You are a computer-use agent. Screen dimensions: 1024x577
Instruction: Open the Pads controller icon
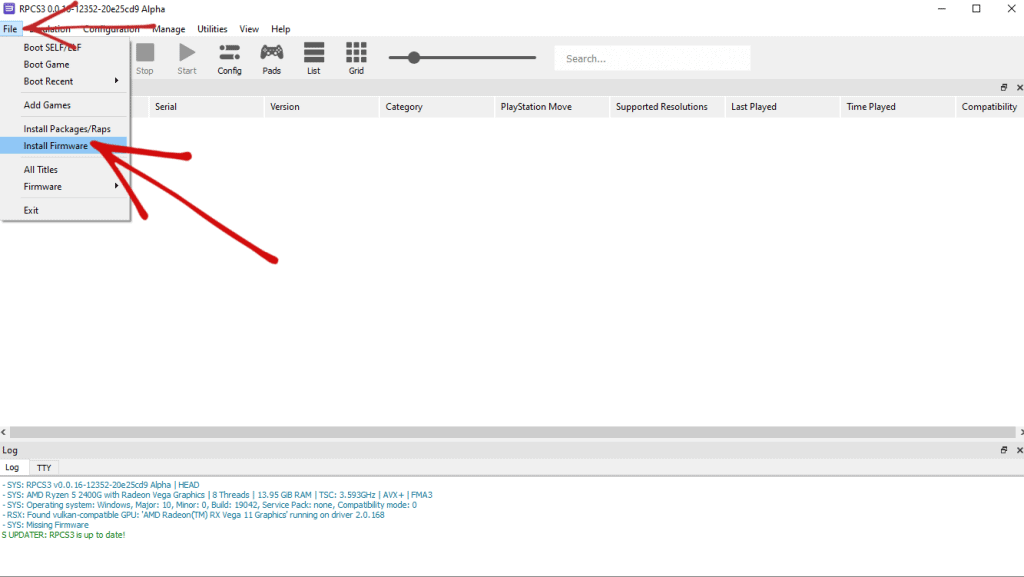click(271, 58)
